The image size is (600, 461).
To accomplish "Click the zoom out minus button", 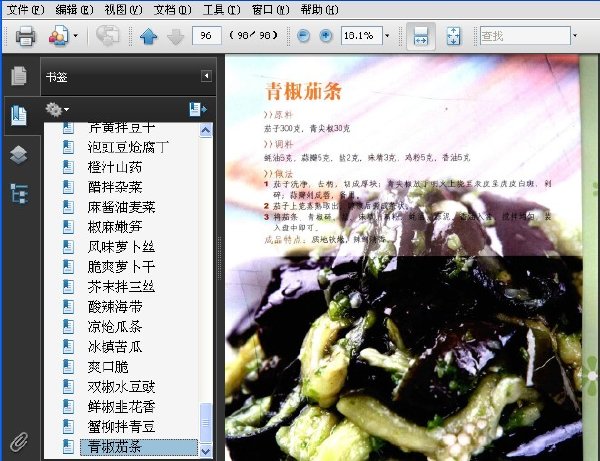I will pyautogui.click(x=303, y=36).
